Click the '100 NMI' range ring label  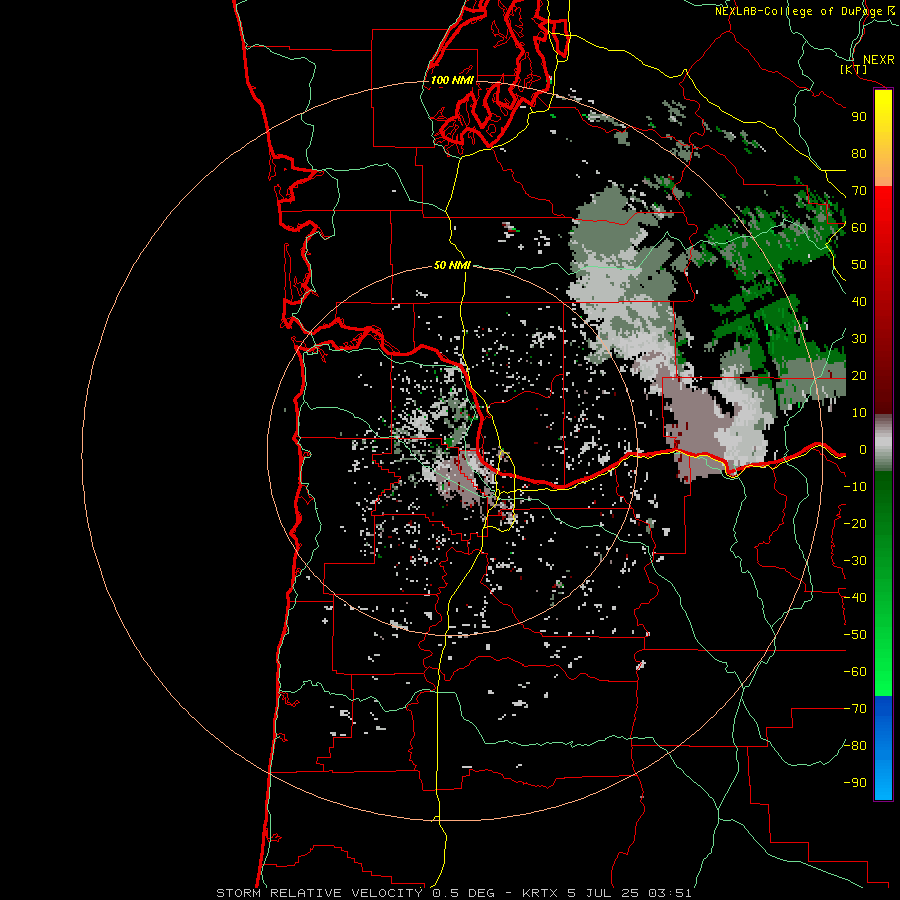pos(452,80)
